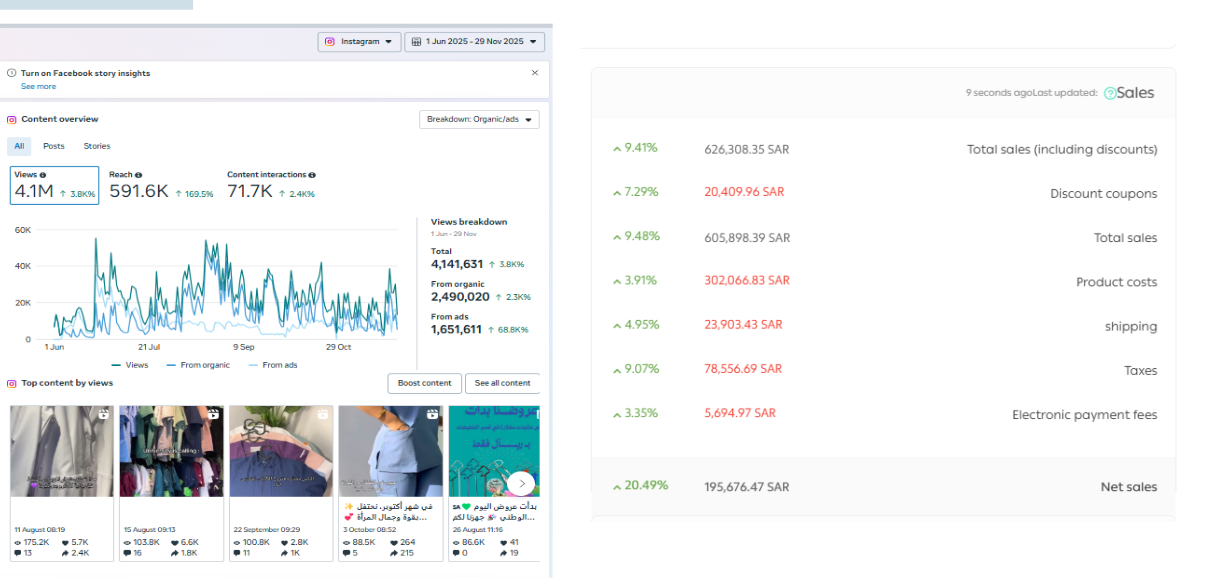Open the 1 Jun 2025 - 29 Nov 2025 date picker
Image resolution: width=1207 pixels, height=587 pixels.
point(475,42)
